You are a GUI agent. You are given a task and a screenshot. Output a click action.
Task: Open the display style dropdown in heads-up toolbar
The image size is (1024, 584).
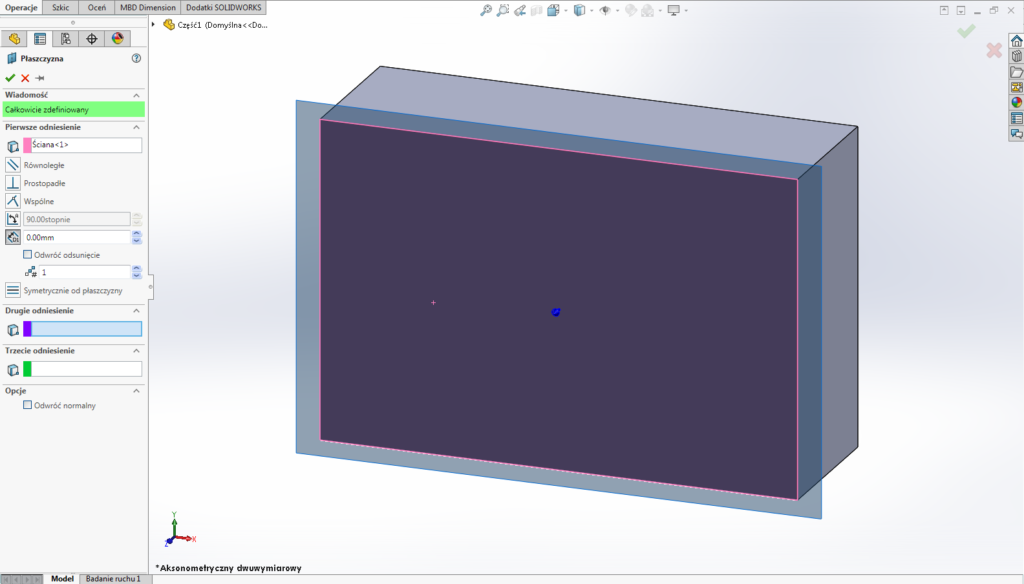[592, 9]
